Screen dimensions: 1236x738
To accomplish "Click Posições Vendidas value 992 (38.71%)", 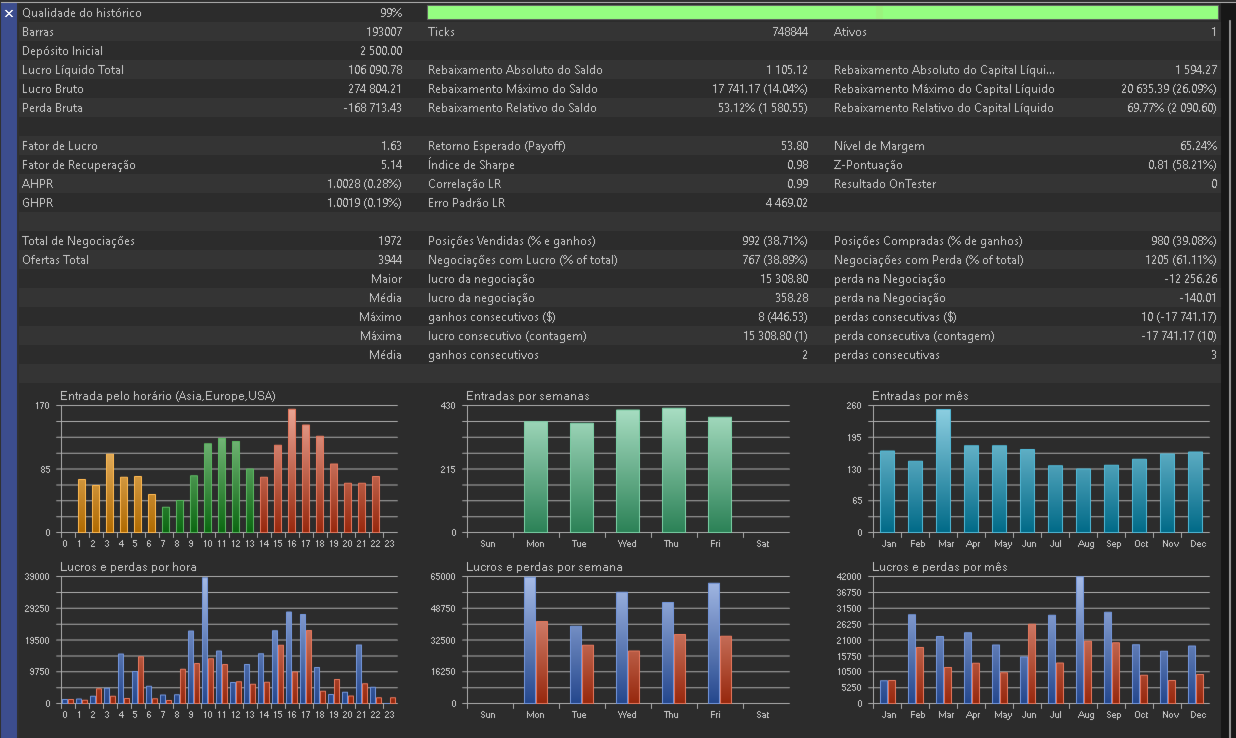I will tap(775, 241).
